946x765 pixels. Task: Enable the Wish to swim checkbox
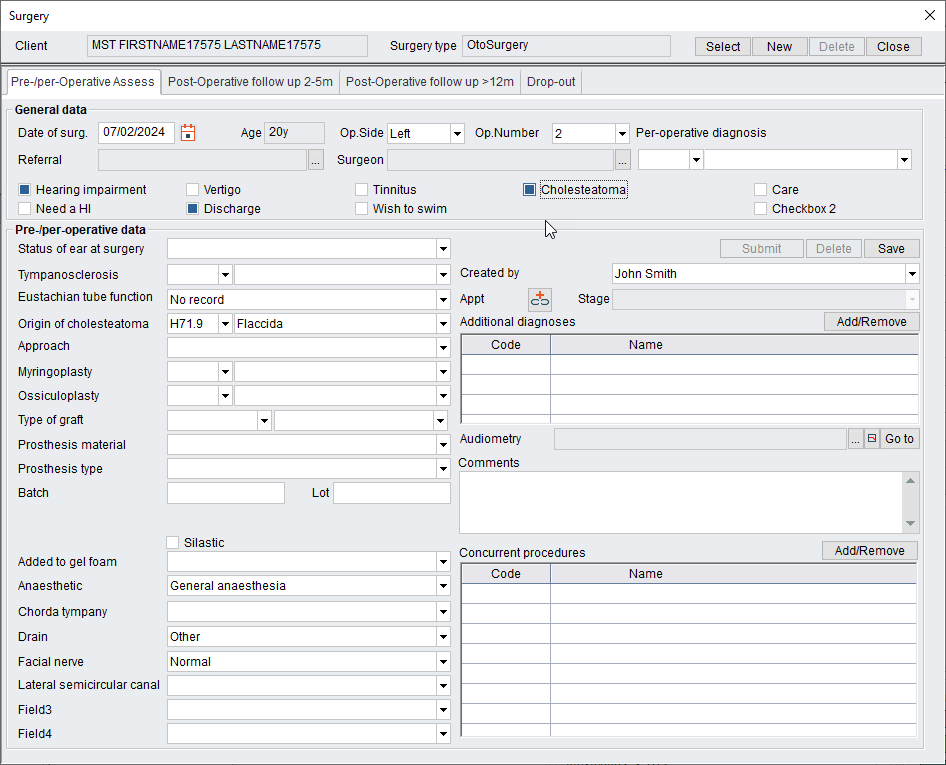click(361, 209)
